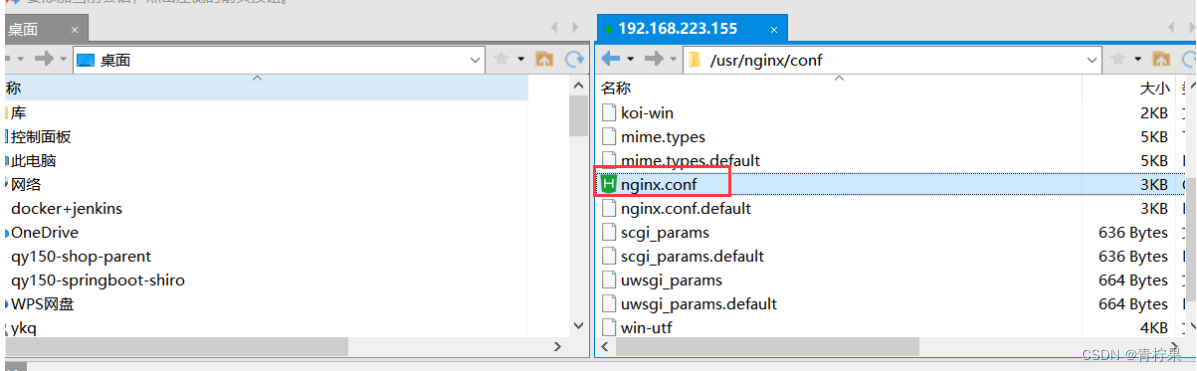The width and height of the screenshot is (1197, 371).
Task: Open back-history dropdown in the remote pane
Action: pyautogui.click(x=631, y=59)
